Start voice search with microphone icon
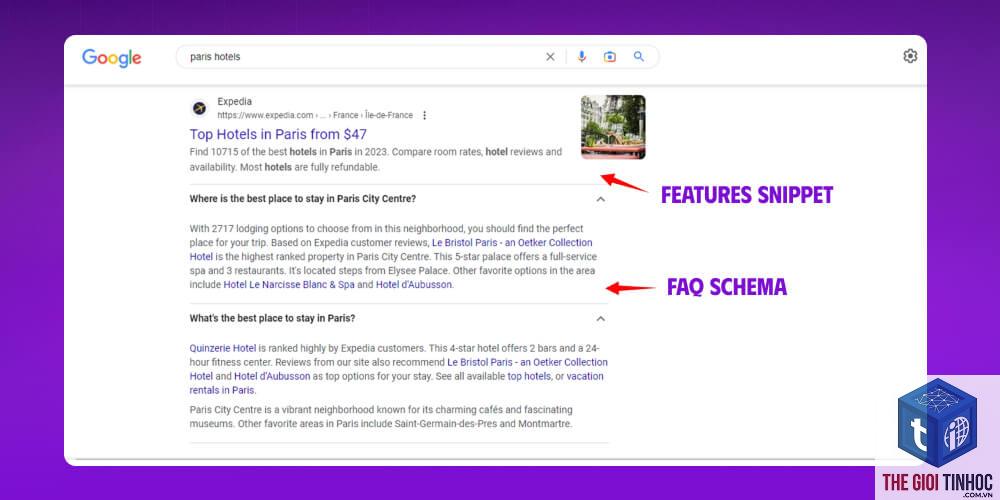The image size is (1000, 500). click(582, 57)
